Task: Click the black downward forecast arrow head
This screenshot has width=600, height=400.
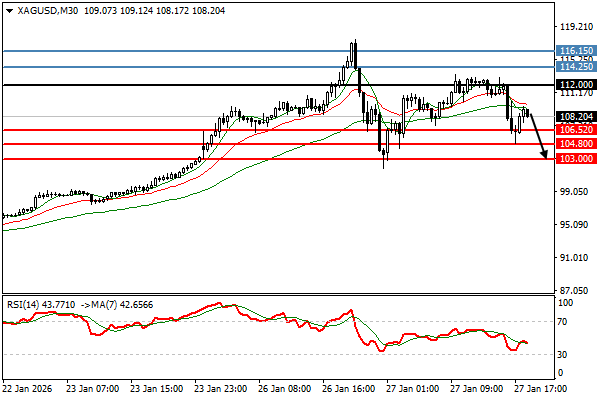Action: pyautogui.click(x=544, y=154)
